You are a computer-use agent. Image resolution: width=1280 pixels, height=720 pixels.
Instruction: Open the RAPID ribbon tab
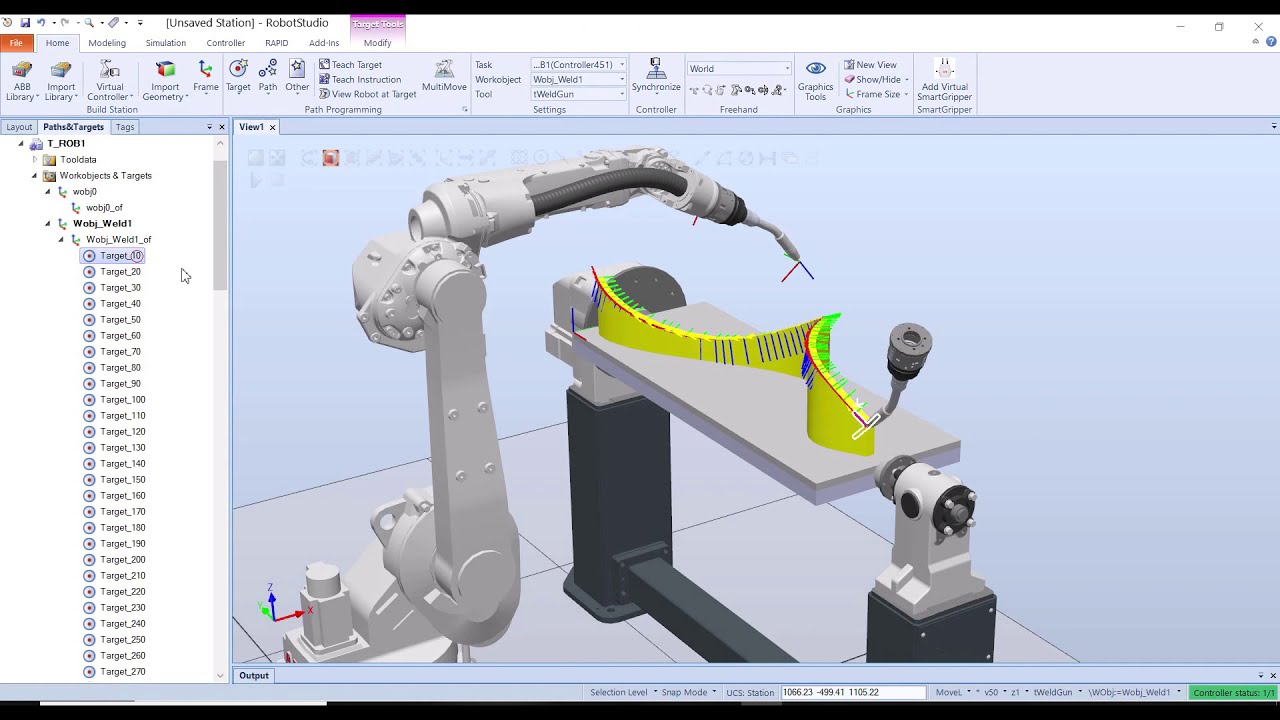click(276, 43)
